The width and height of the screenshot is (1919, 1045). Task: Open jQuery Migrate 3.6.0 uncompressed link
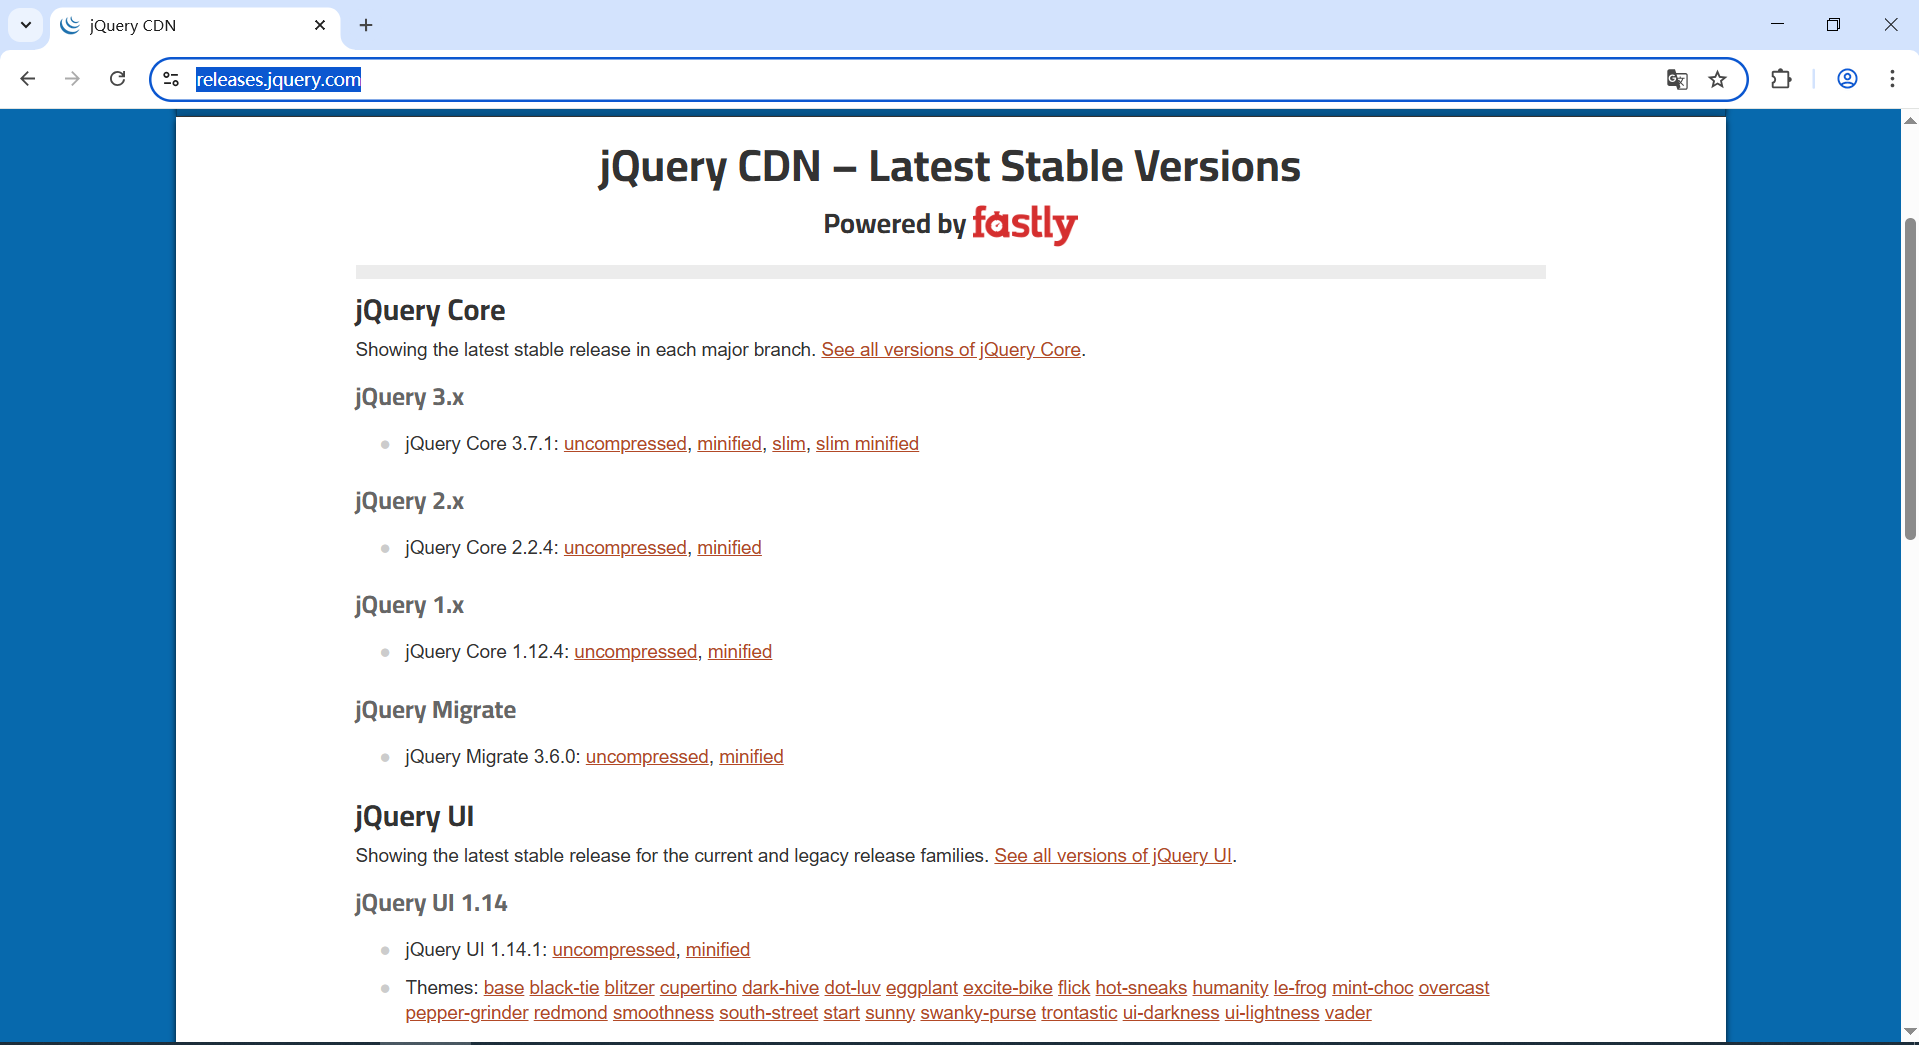[647, 757]
